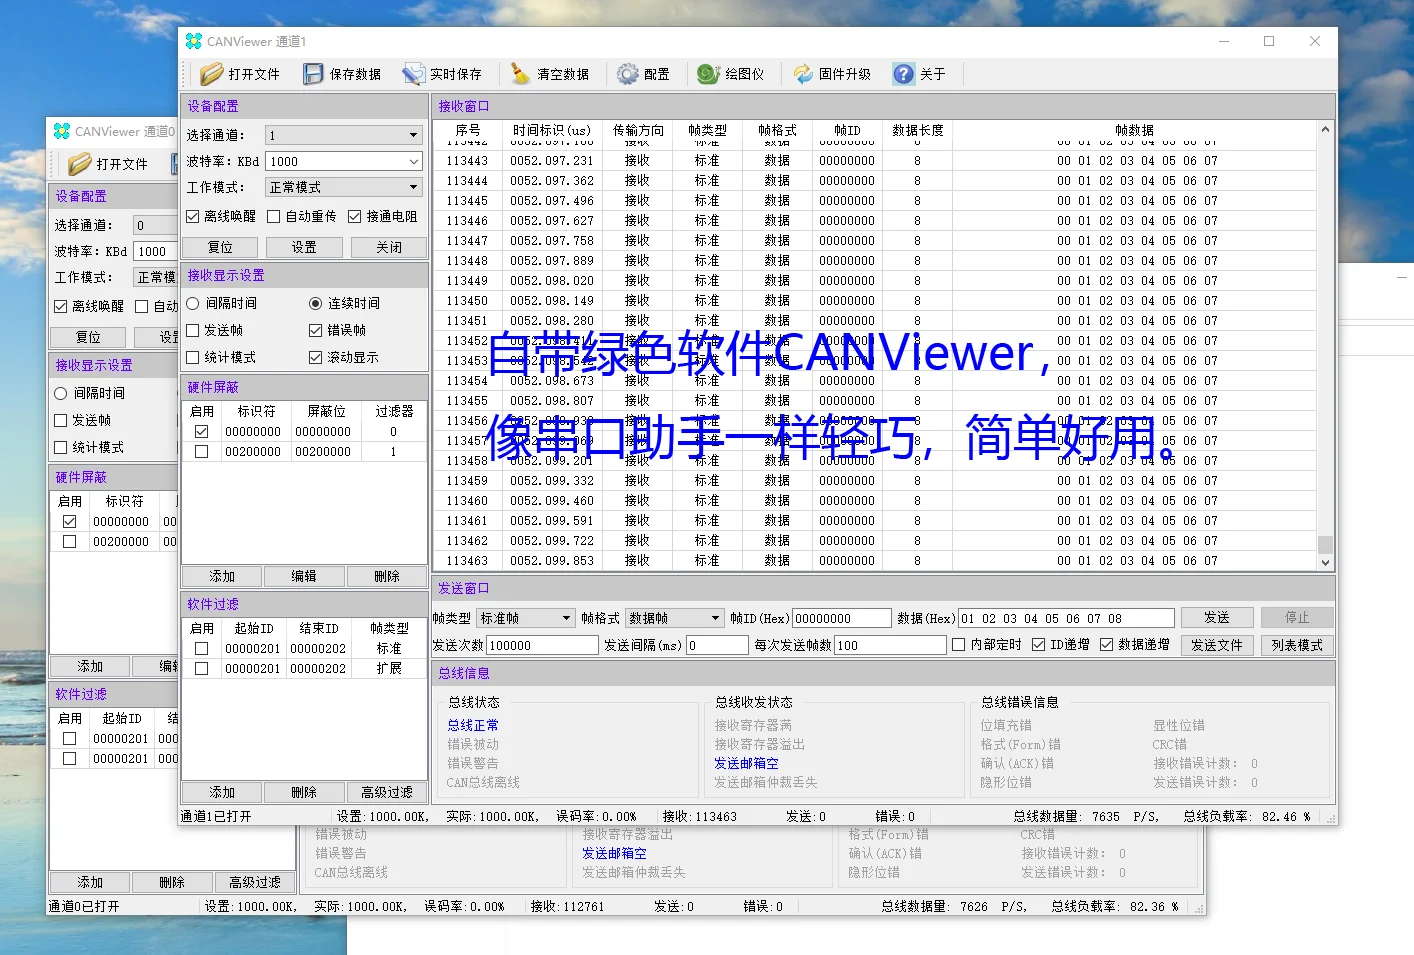Open 选择通道 dropdown in 通道1 window
Image resolution: width=1414 pixels, height=955 pixels.
pos(344,135)
